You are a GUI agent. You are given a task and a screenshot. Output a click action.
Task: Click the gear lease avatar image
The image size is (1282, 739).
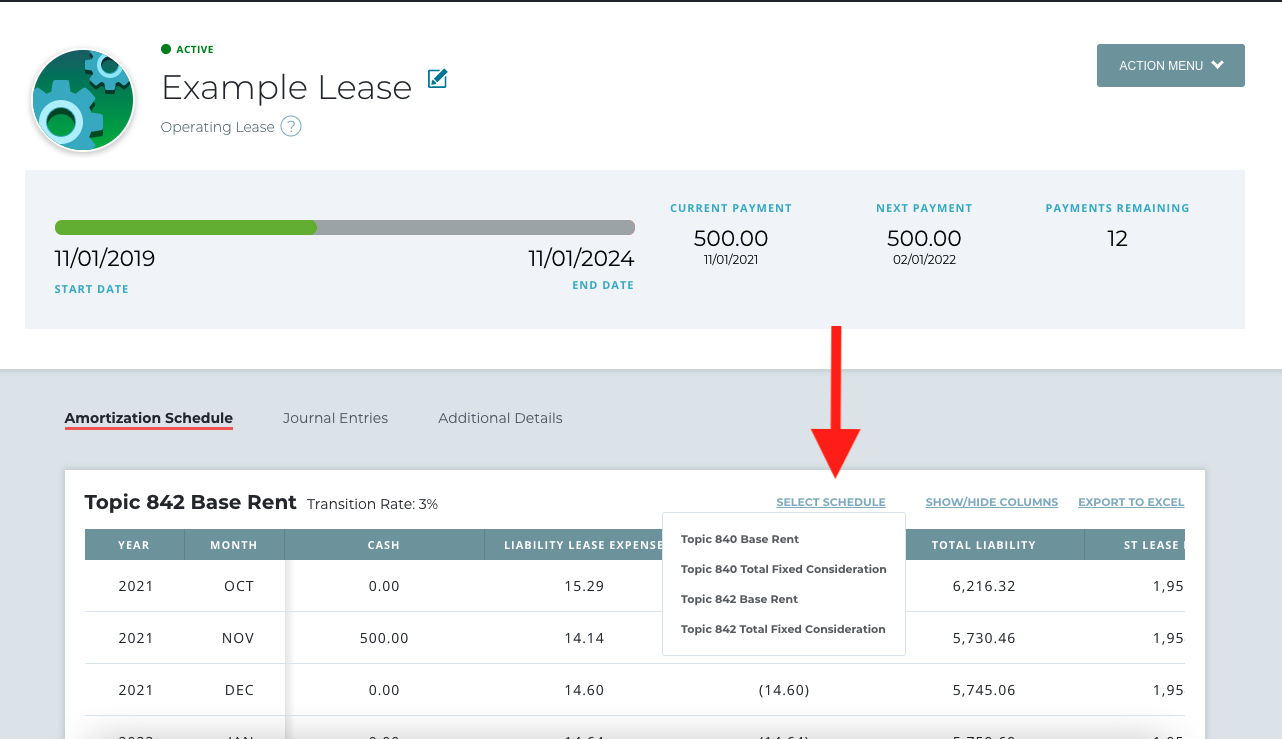point(83,100)
